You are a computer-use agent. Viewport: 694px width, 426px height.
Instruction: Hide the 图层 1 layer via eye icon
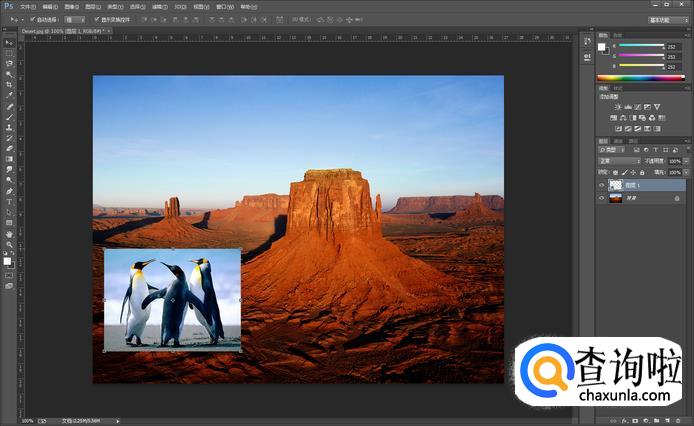pyautogui.click(x=601, y=185)
